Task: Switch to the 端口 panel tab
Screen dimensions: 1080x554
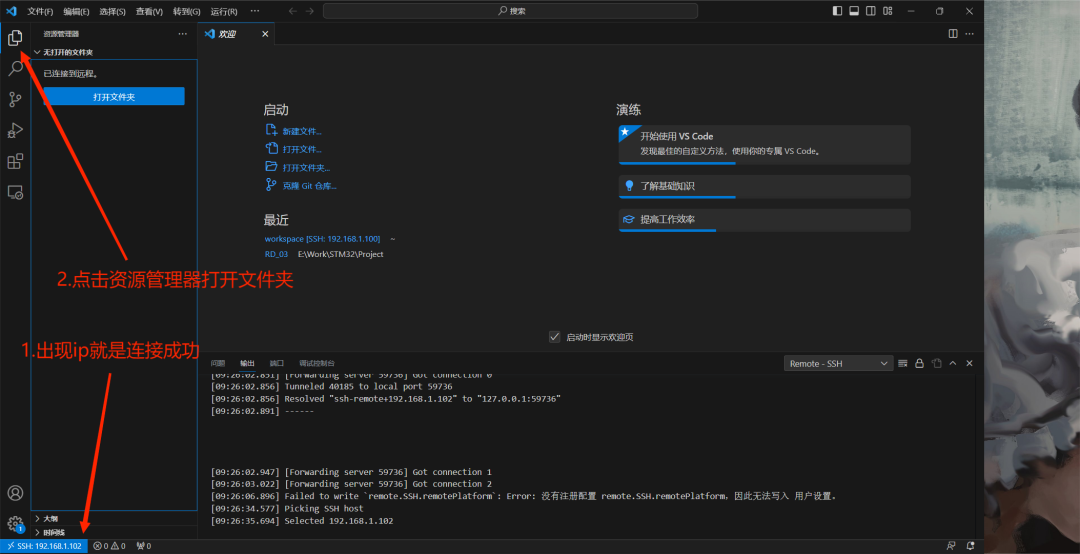Action: 276,363
